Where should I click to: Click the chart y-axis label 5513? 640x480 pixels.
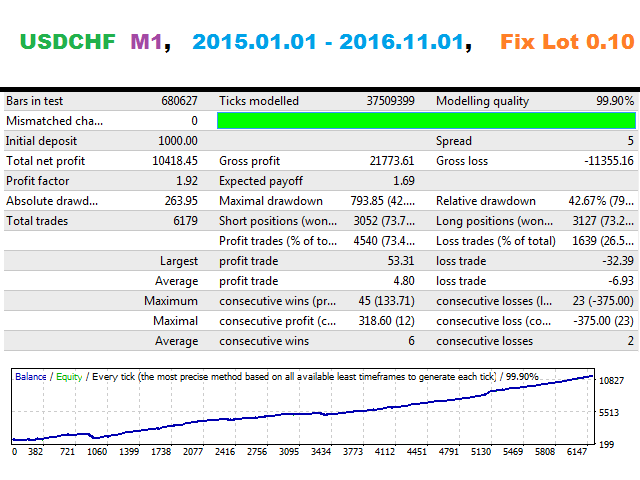click(609, 413)
